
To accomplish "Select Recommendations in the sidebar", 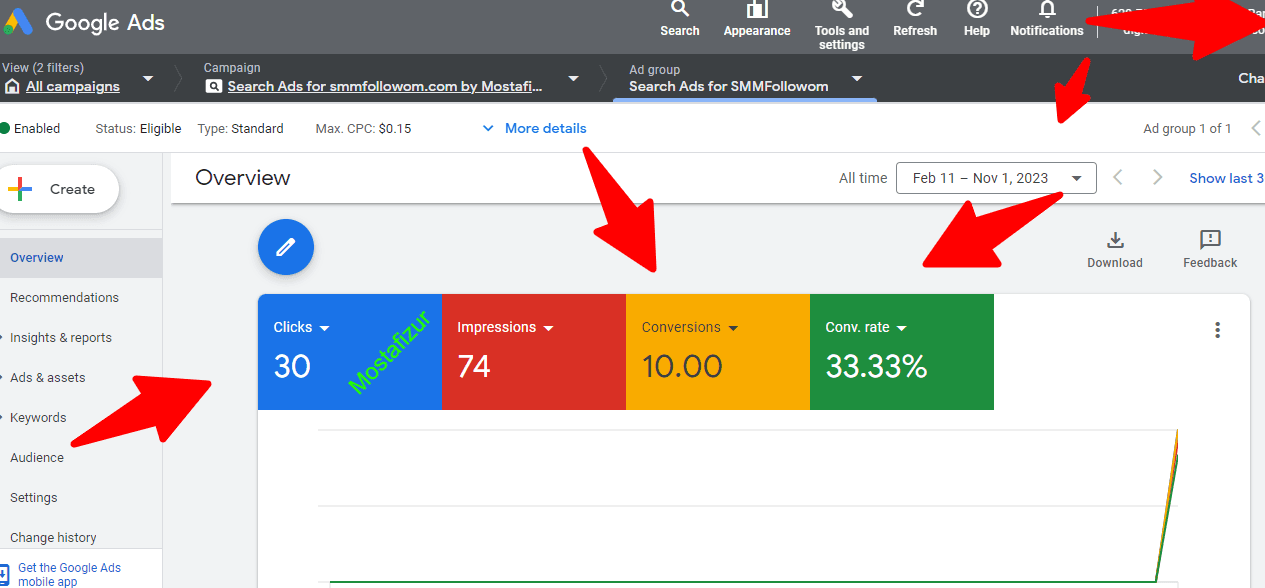I will [64, 297].
